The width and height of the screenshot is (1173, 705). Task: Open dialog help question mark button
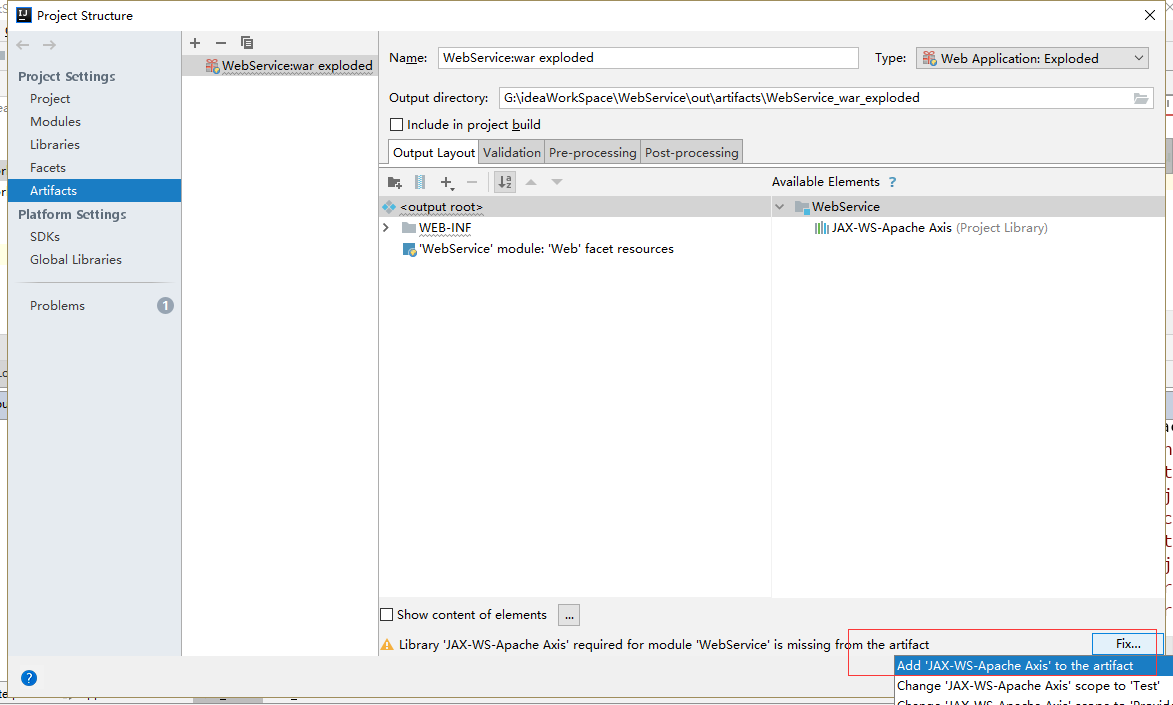point(29,678)
